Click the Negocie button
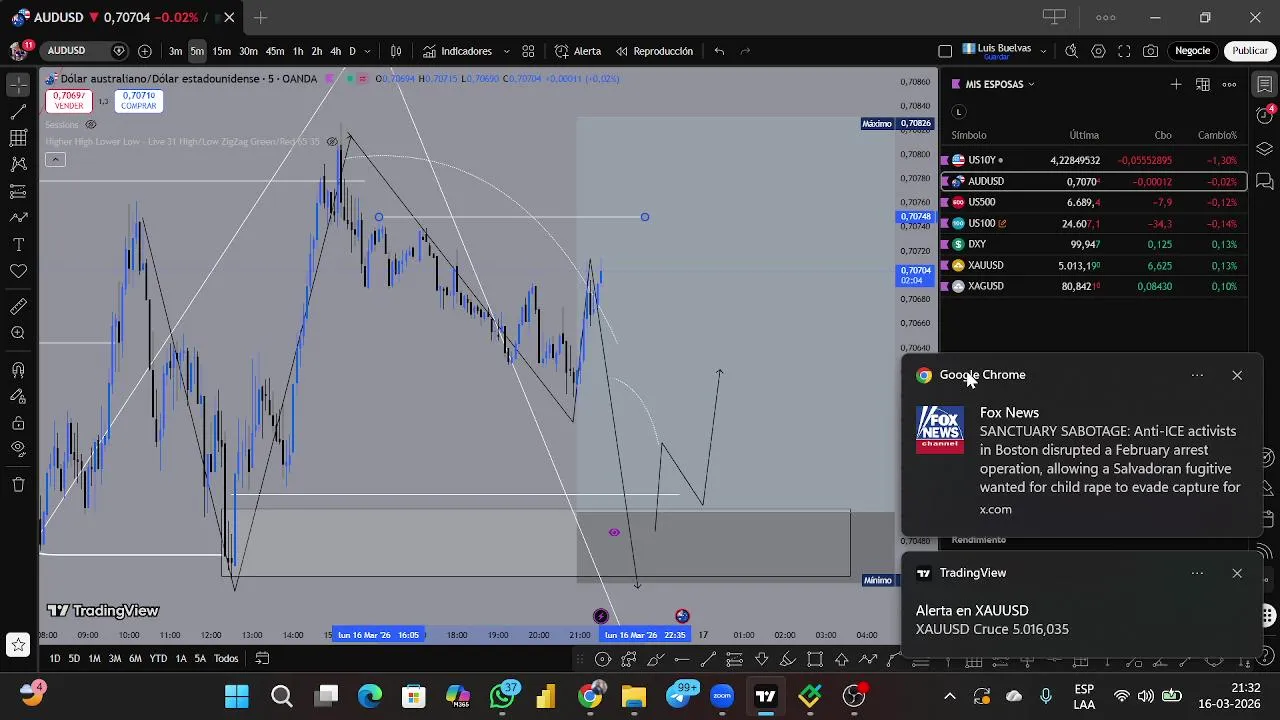This screenshot has width=1280, height=720. point(1192,51)
